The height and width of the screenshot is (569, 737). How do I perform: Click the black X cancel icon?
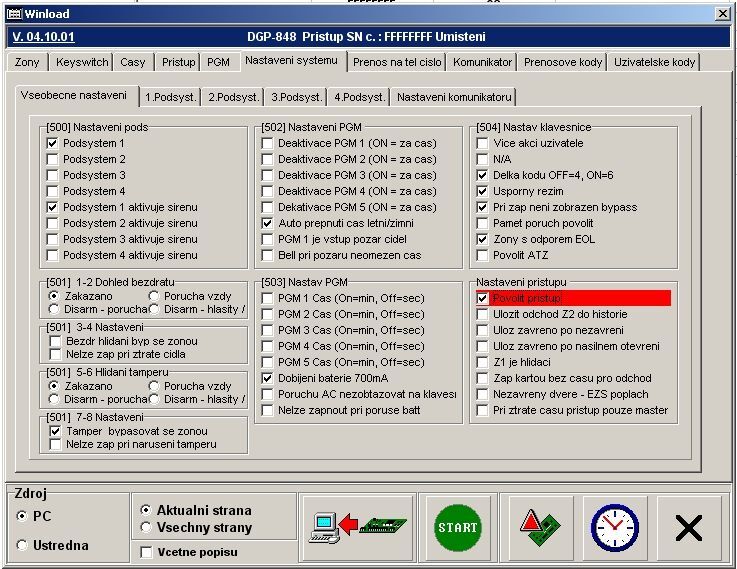point(688,526)
